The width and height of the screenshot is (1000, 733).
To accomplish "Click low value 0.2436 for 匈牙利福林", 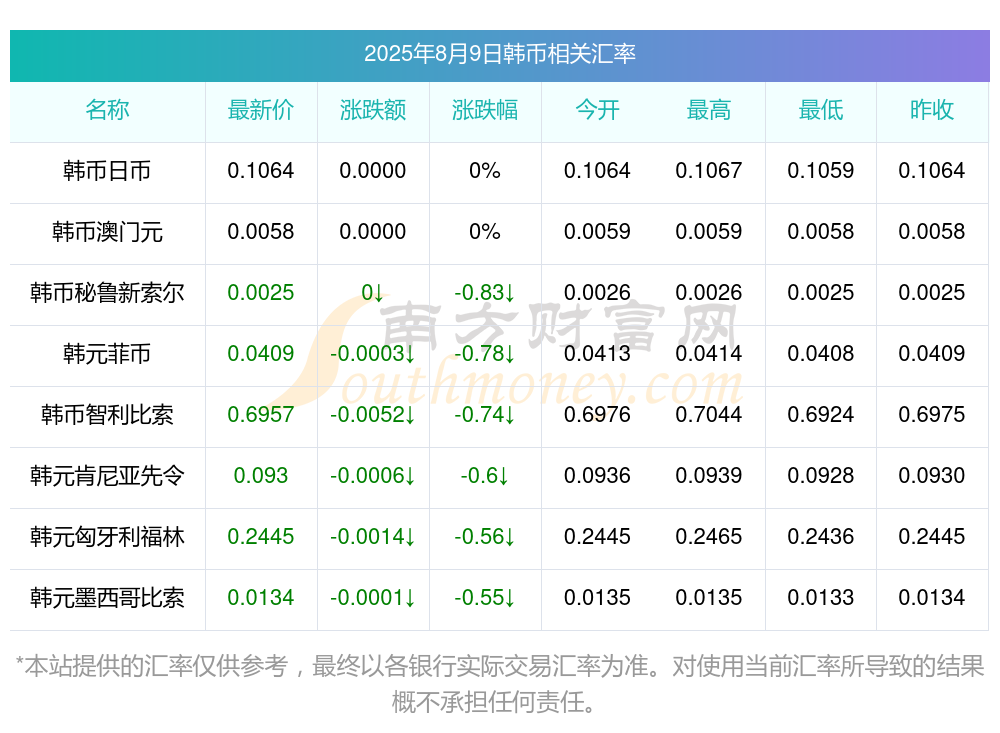I will coord(821,537).
